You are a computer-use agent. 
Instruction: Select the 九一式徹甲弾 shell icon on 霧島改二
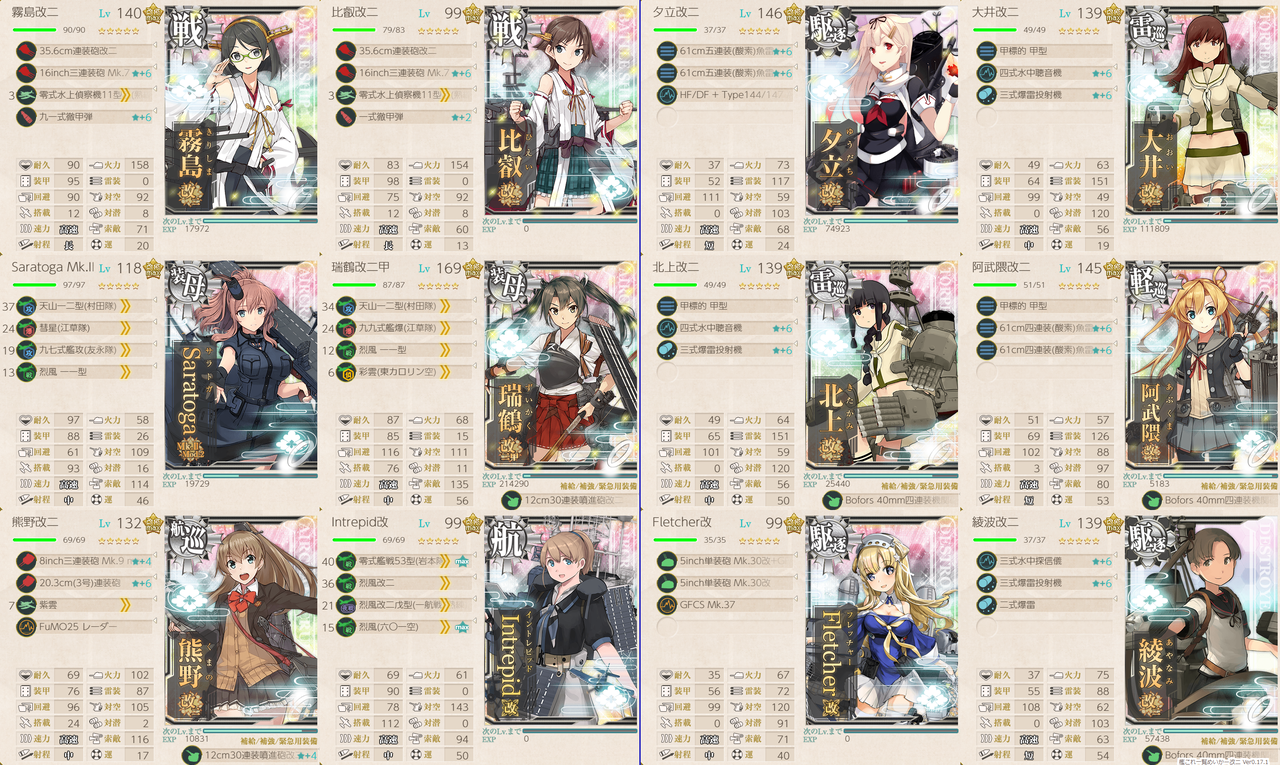click(x=26, y=117)
